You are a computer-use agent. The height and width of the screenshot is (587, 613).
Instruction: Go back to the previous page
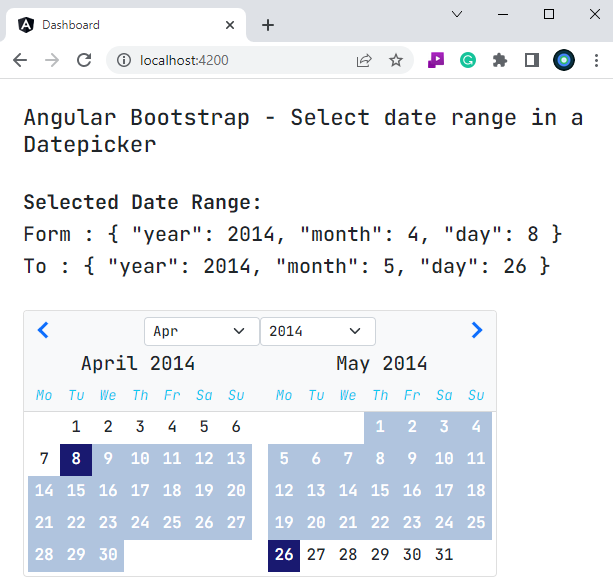pos(20,60)
